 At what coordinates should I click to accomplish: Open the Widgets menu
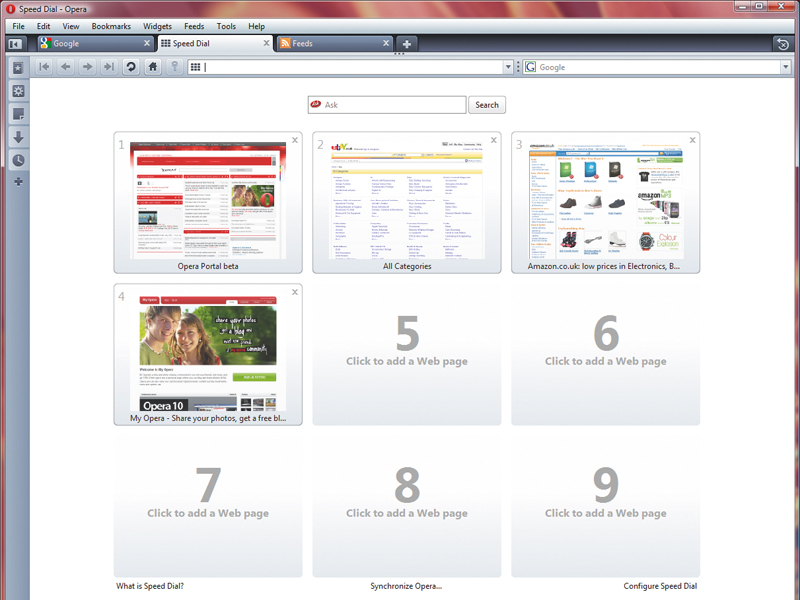click(x=157, y=26)
